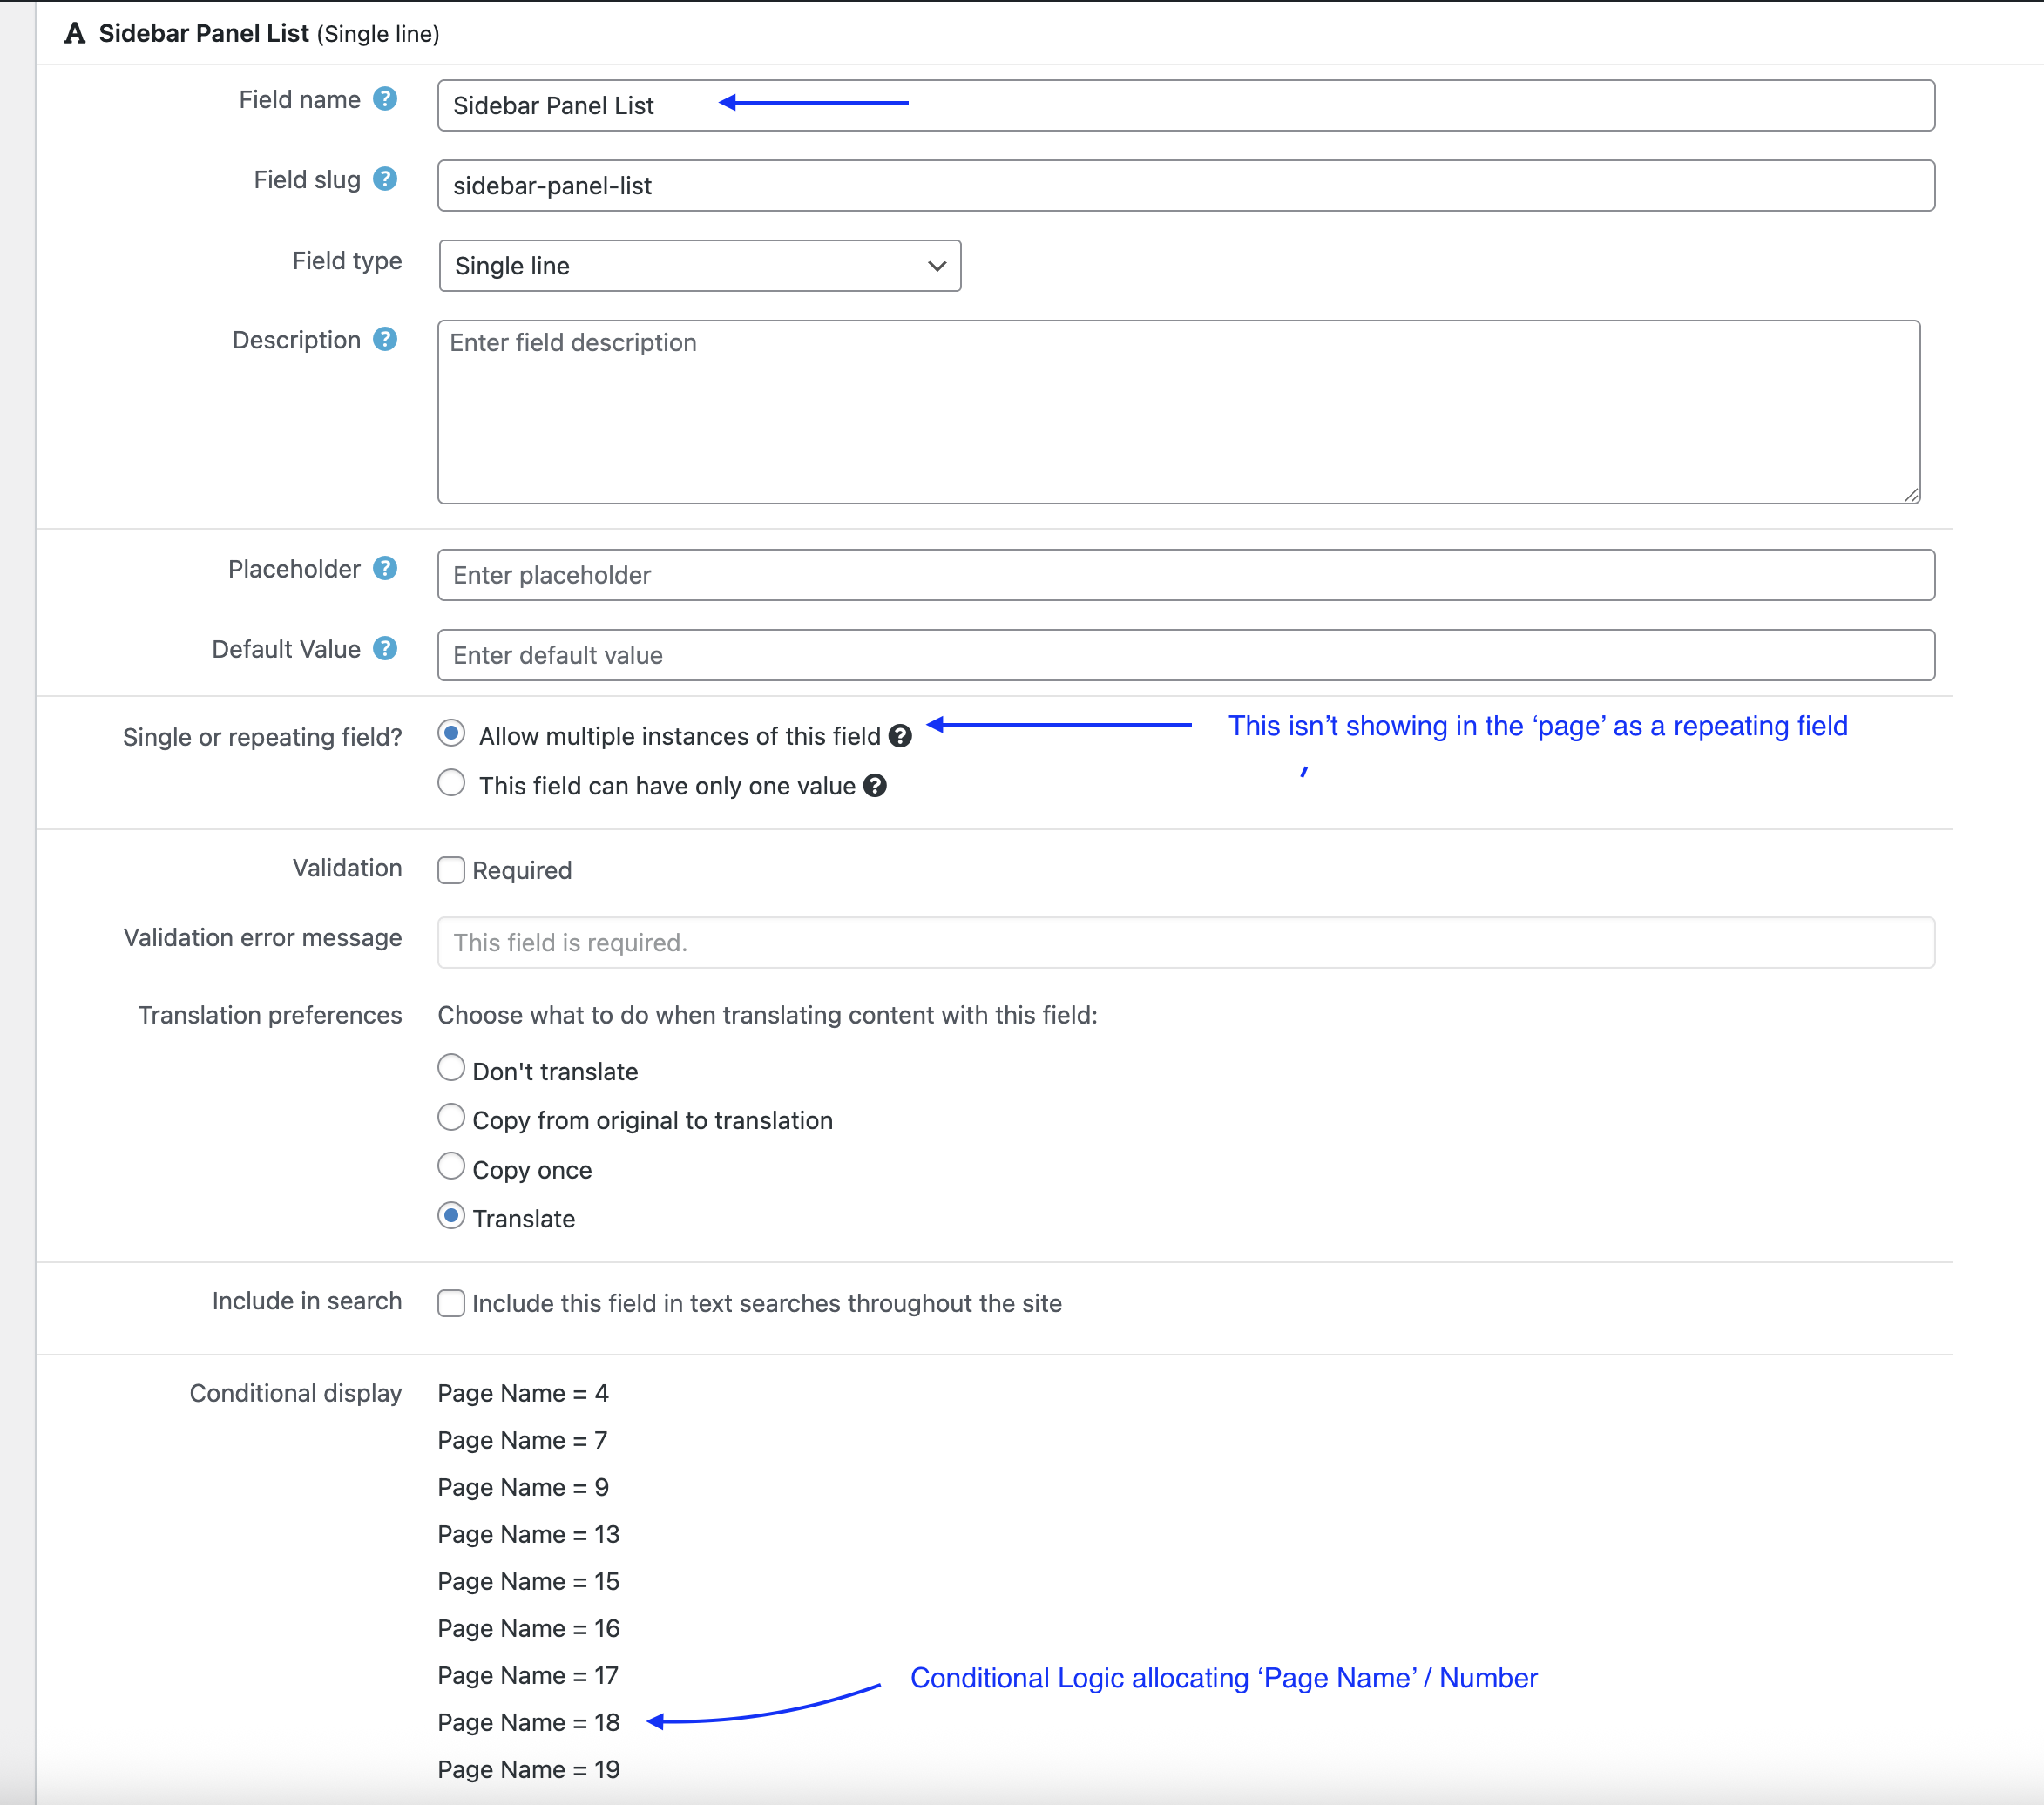Screen dimensions: 2044x1805
Task: Select Don't translate option
Action: point(452,1068)
